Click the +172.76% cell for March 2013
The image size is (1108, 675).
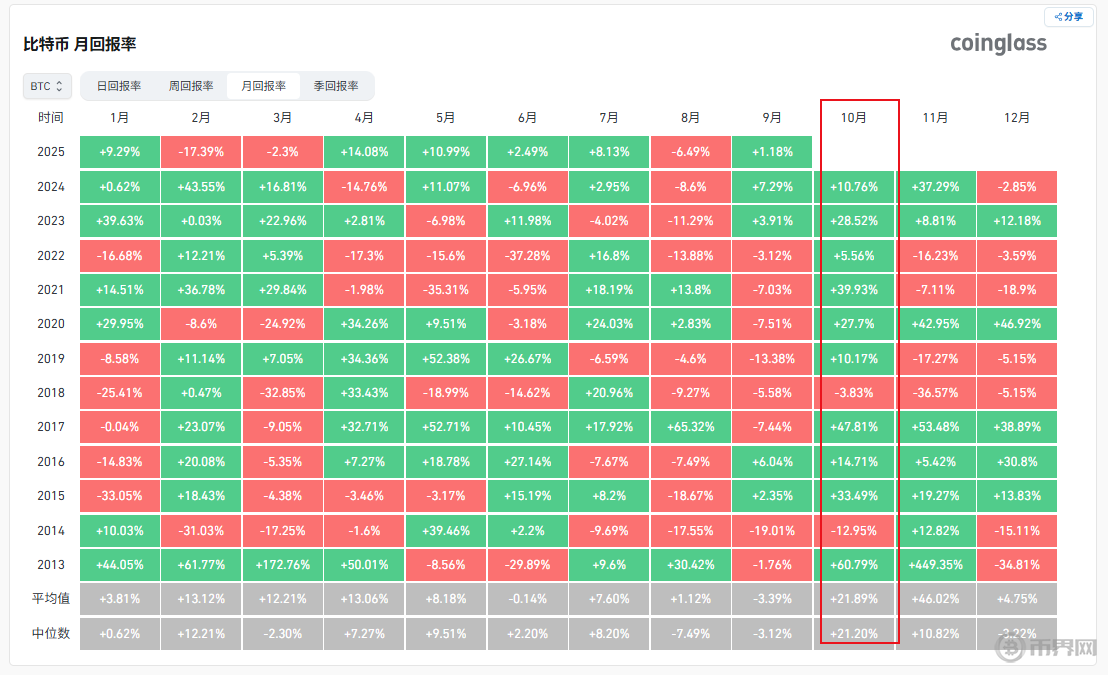(282, 565)
